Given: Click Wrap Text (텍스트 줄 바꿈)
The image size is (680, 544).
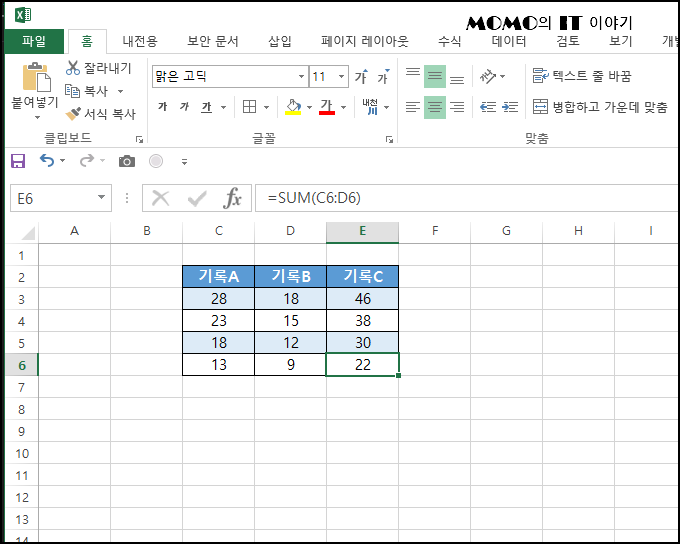Looking at the screenshot, I should 582,76.
